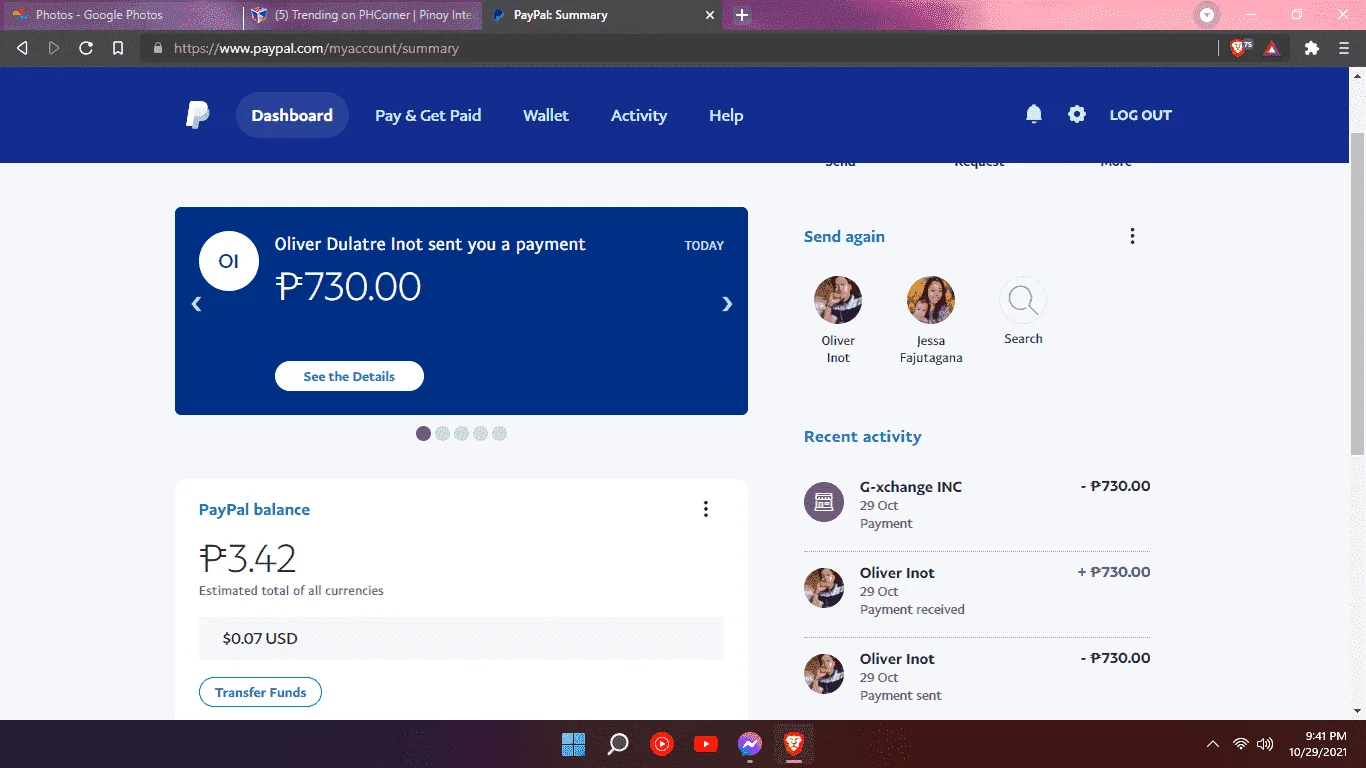This screenshot has height=768, width=1366.
Task: Click the PayPal logo in the header
Action: point(197,115)
